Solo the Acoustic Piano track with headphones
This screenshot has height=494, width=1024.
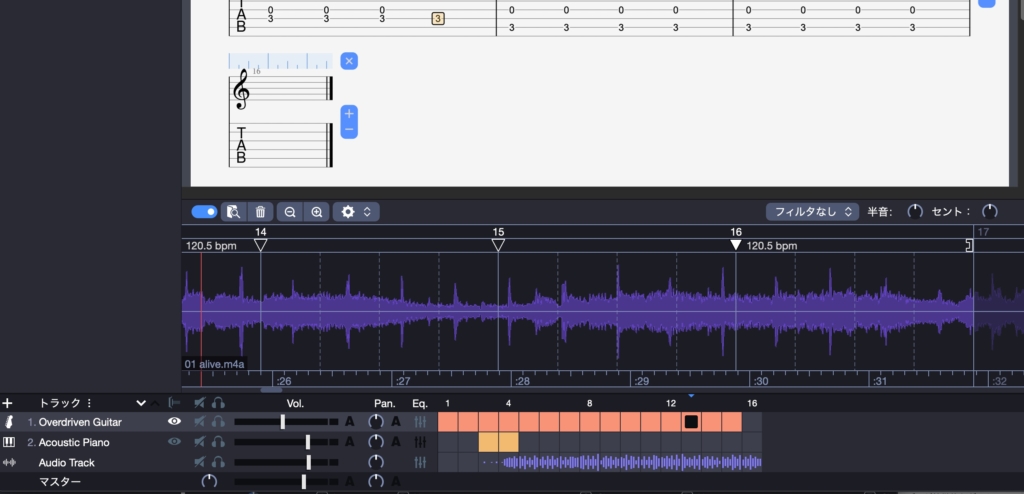[218, 442]
